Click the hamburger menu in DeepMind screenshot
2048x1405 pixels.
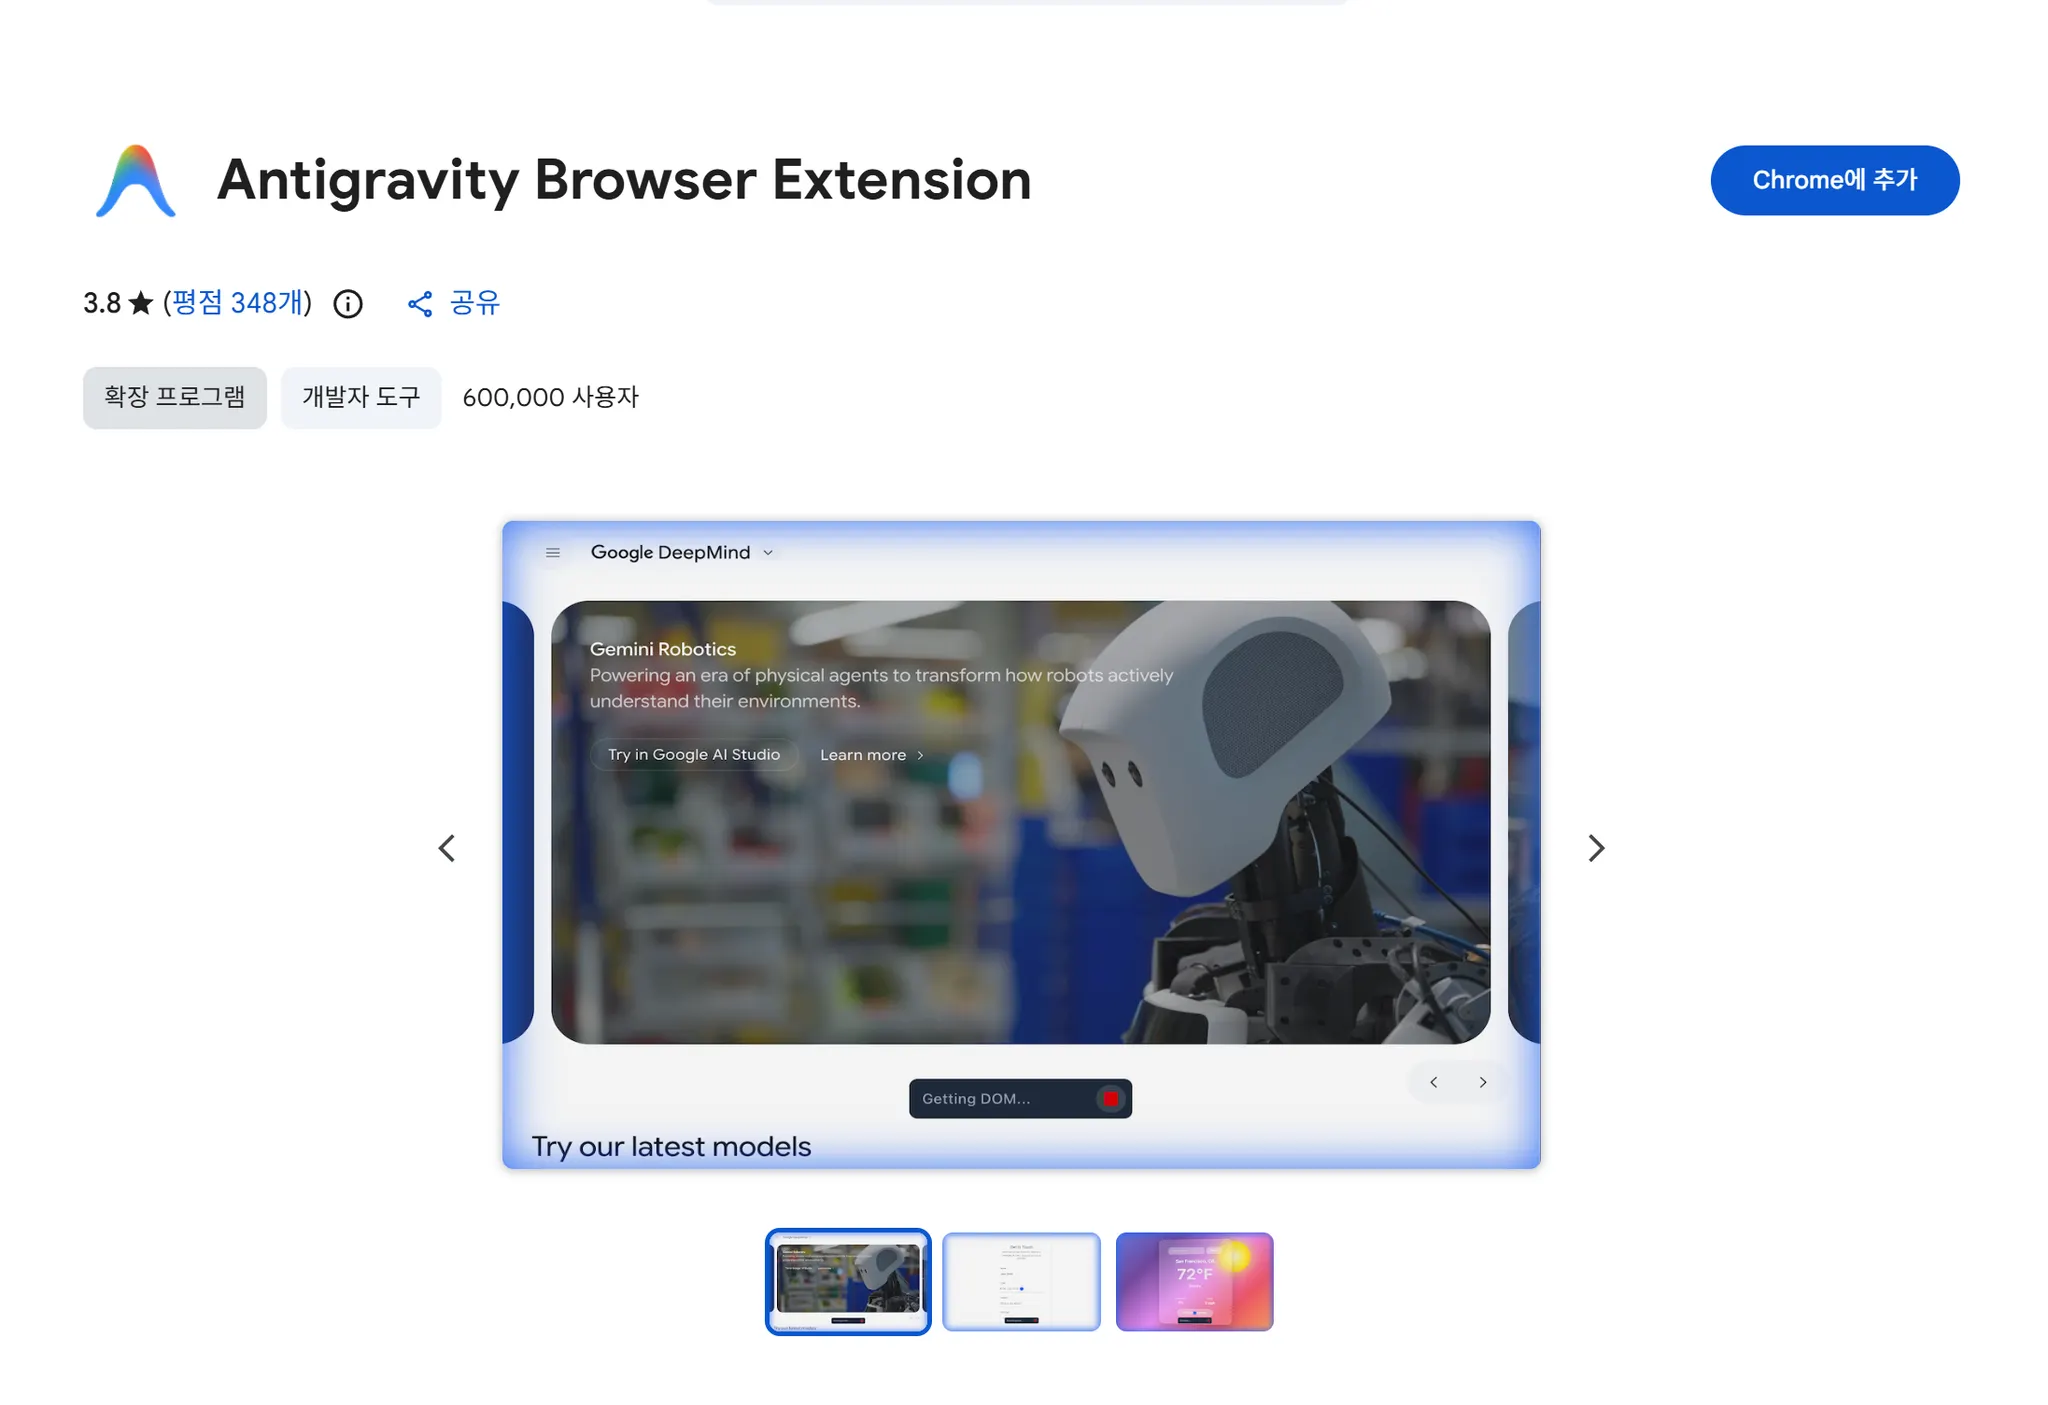pyautogui.click(x=553, y=553)
